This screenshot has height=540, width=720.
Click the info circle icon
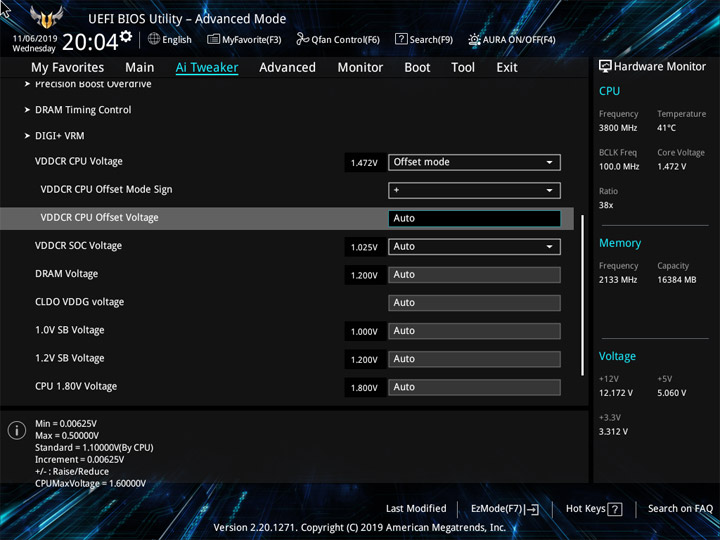[17, 430]
